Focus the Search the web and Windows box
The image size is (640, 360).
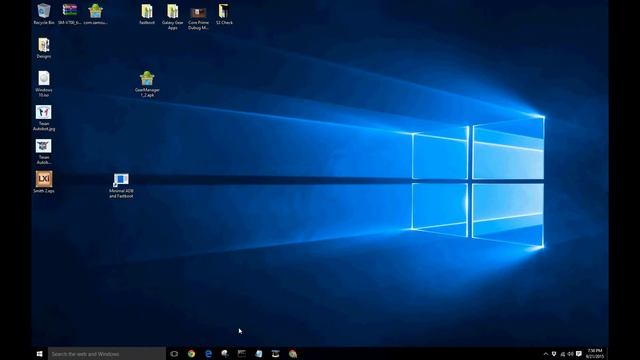tap(107, 354)
